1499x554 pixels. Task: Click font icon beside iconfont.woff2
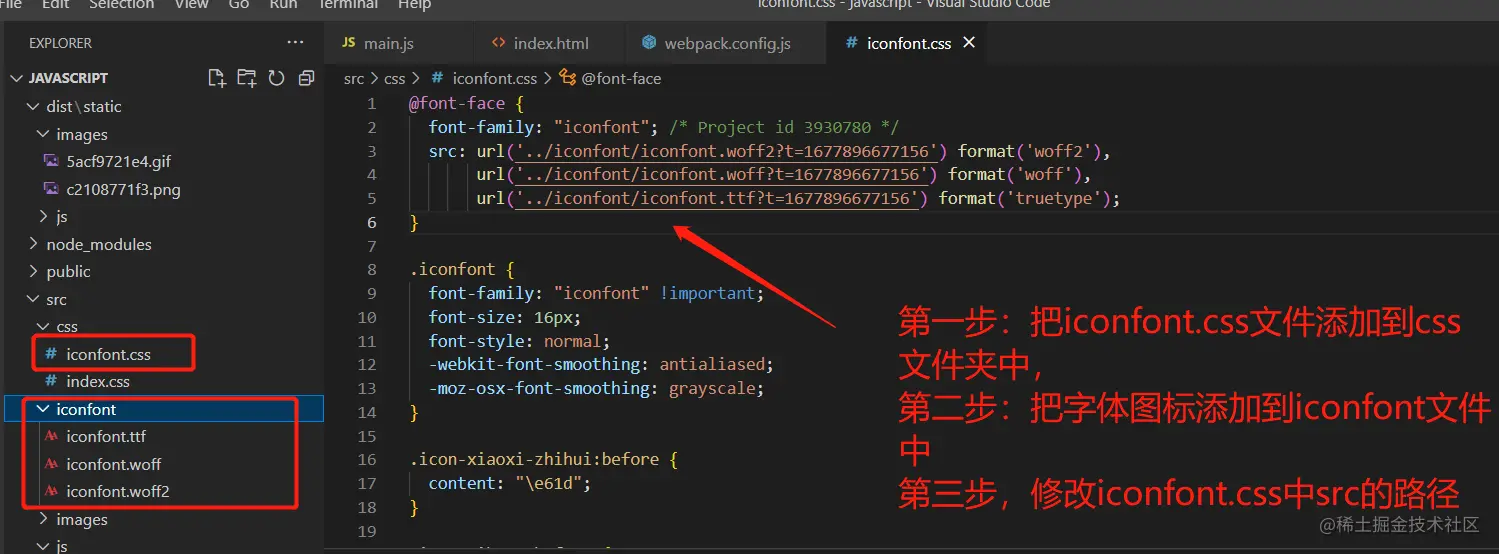click(x=51, y=491)
